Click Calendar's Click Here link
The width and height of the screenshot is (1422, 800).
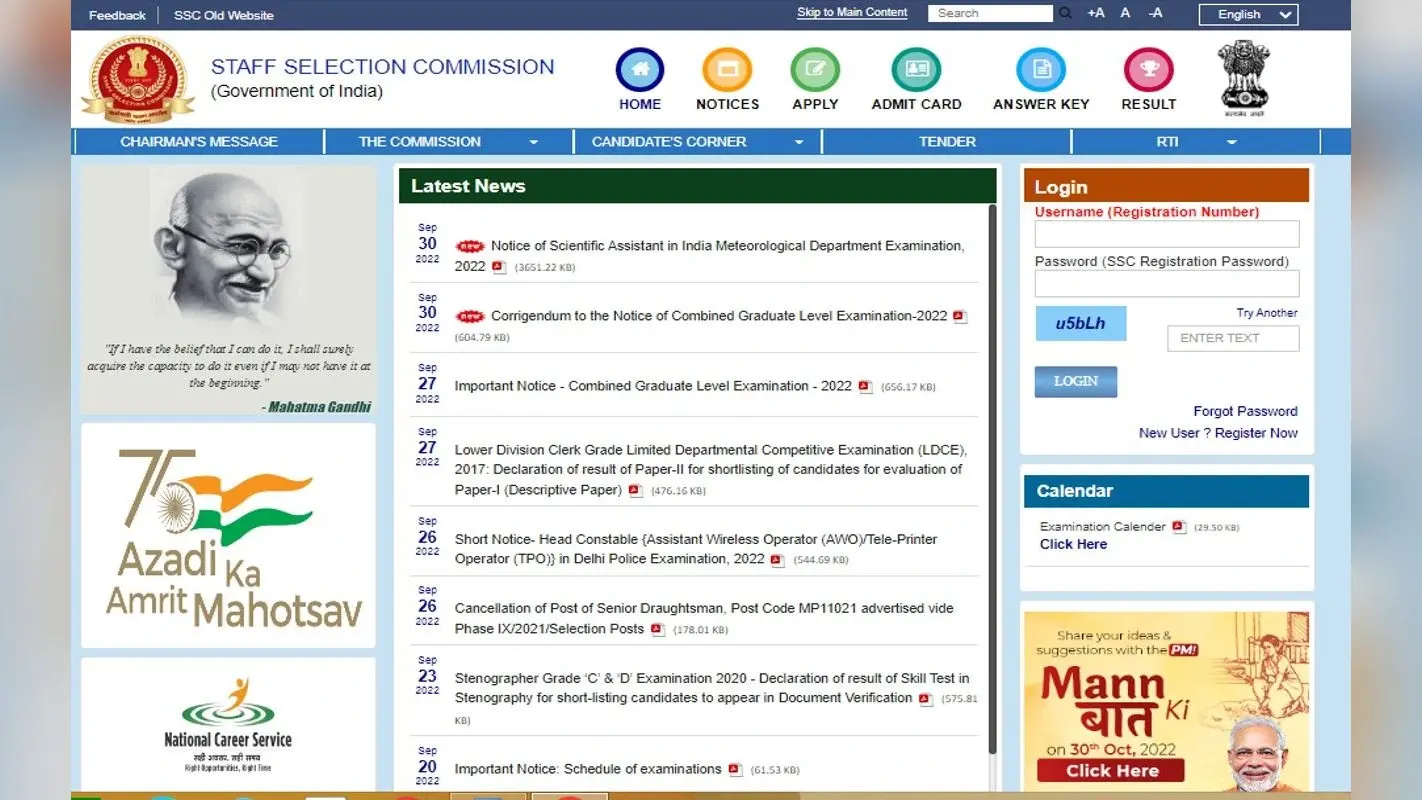pos(1073,544)
